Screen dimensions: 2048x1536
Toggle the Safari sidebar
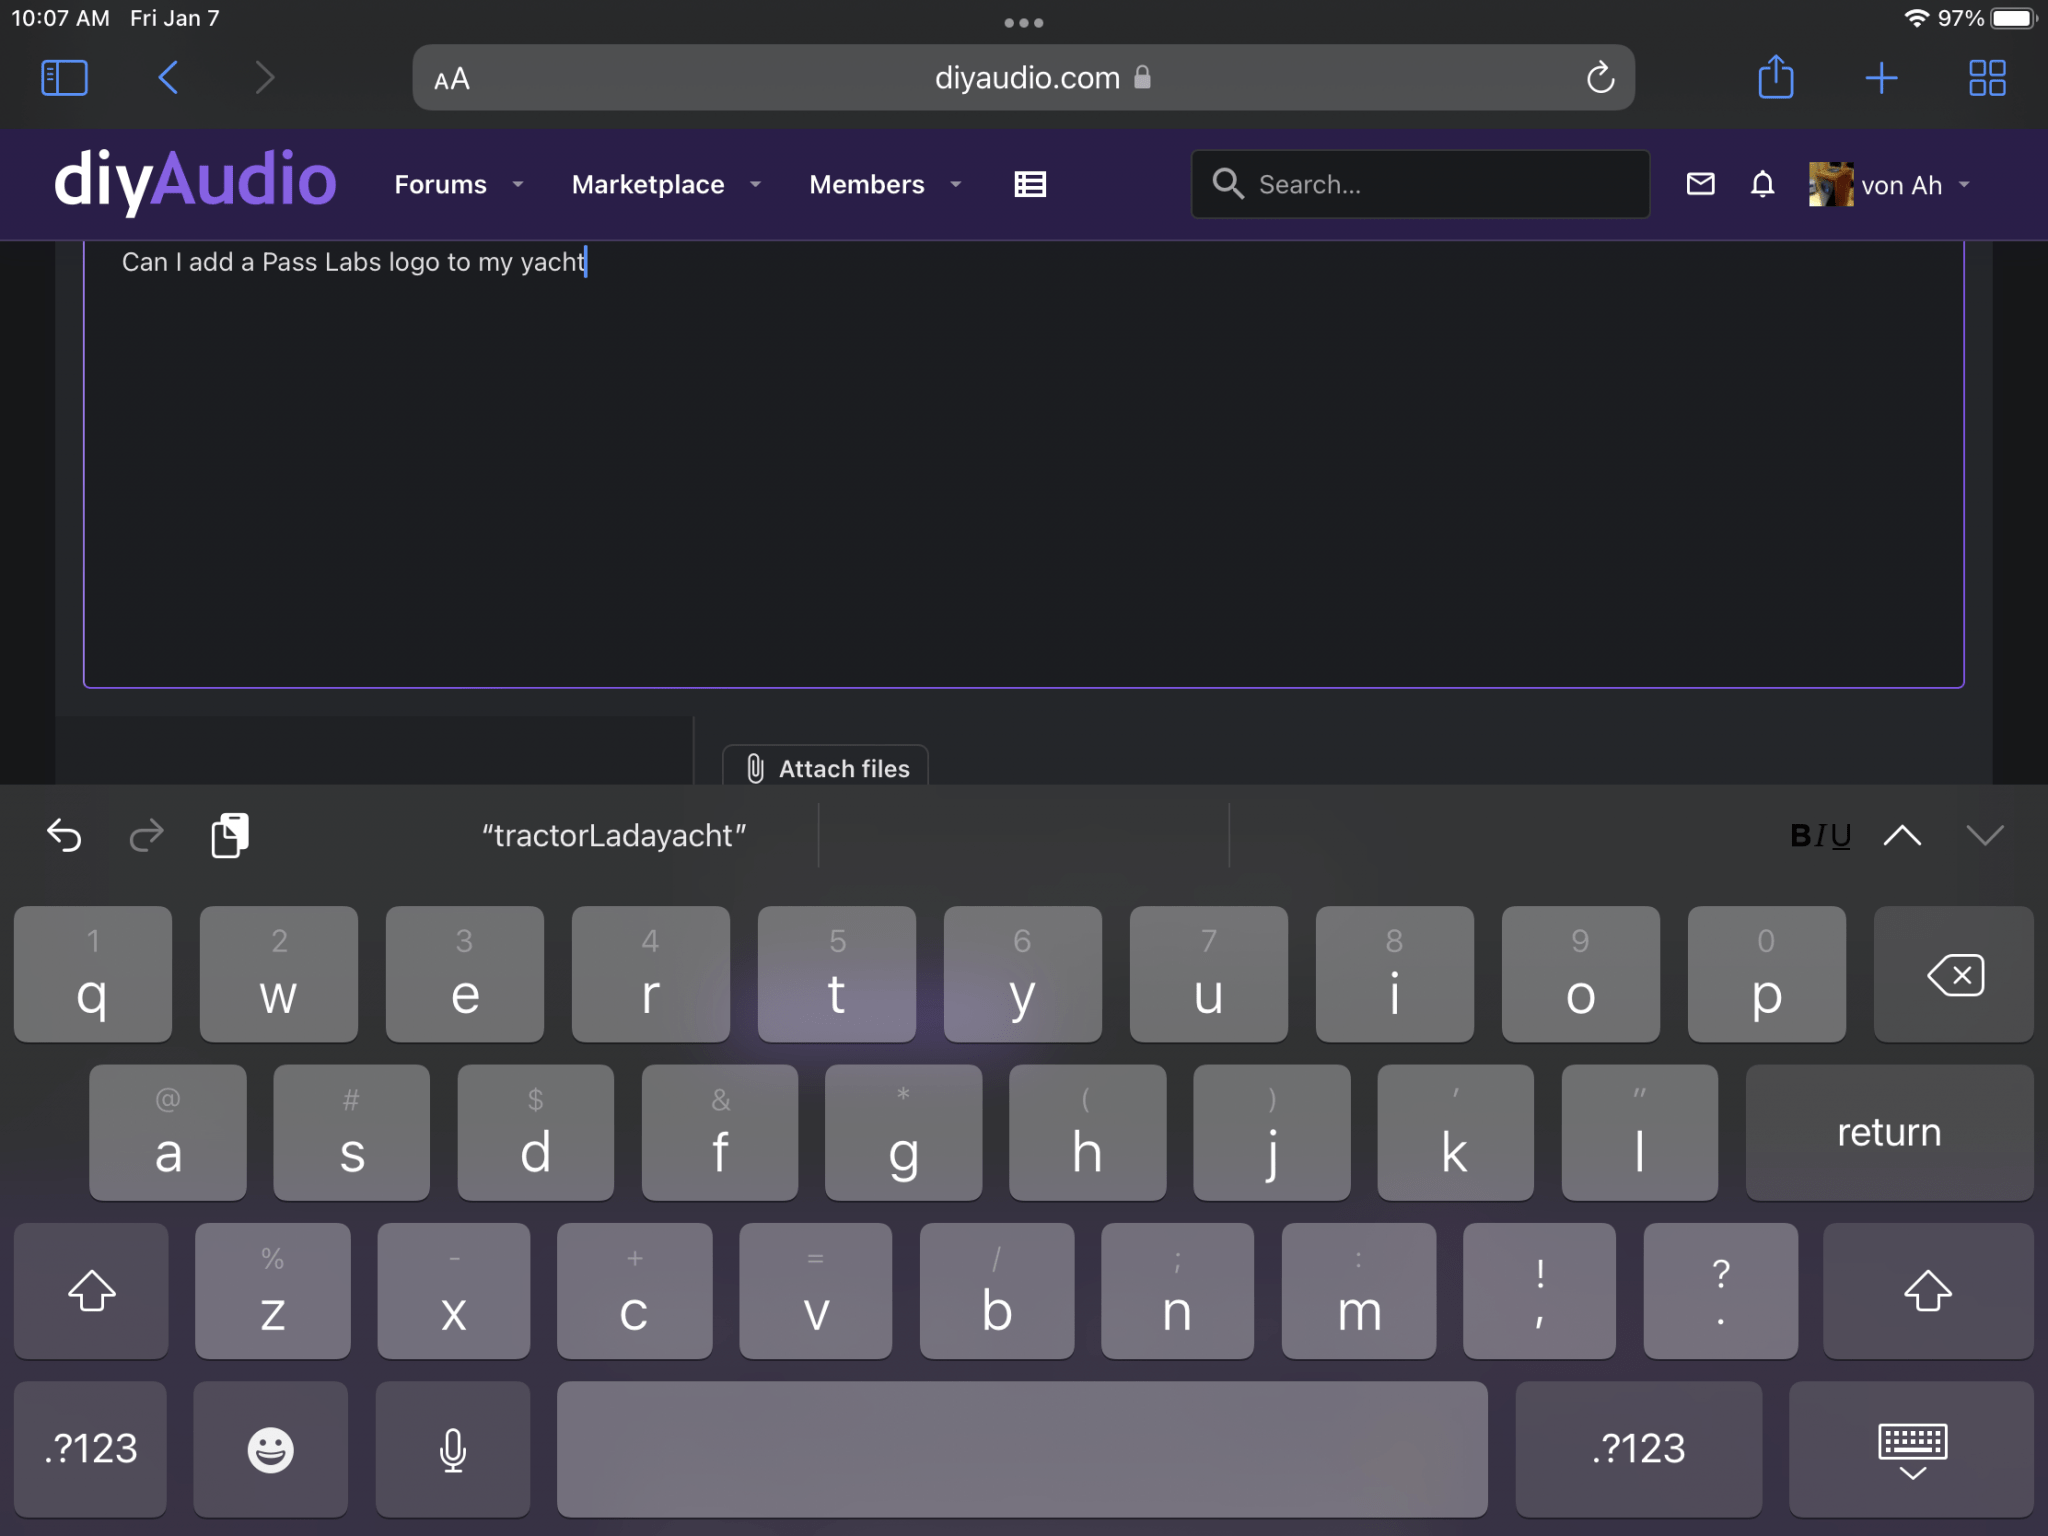coord(64,78)
